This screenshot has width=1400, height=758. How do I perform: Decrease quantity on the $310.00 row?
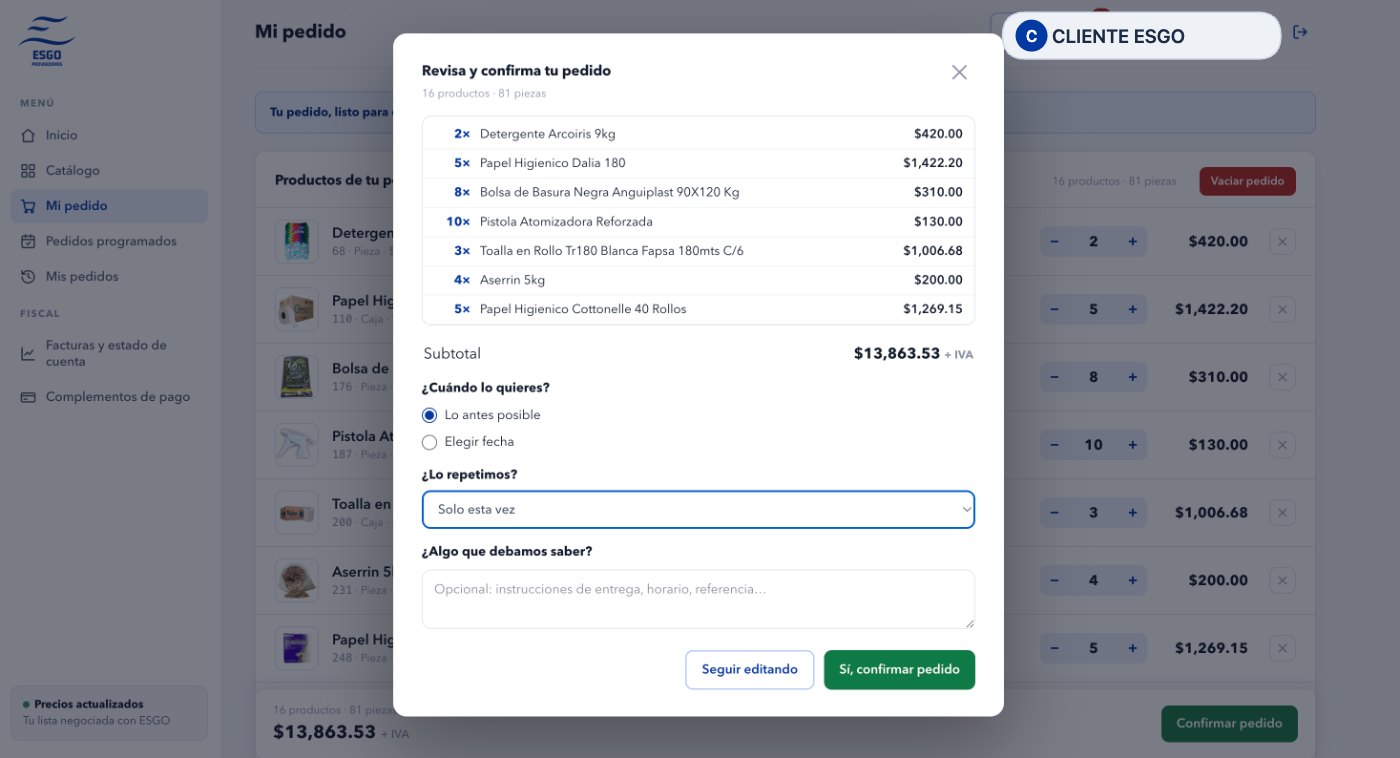click(1054, 377)
